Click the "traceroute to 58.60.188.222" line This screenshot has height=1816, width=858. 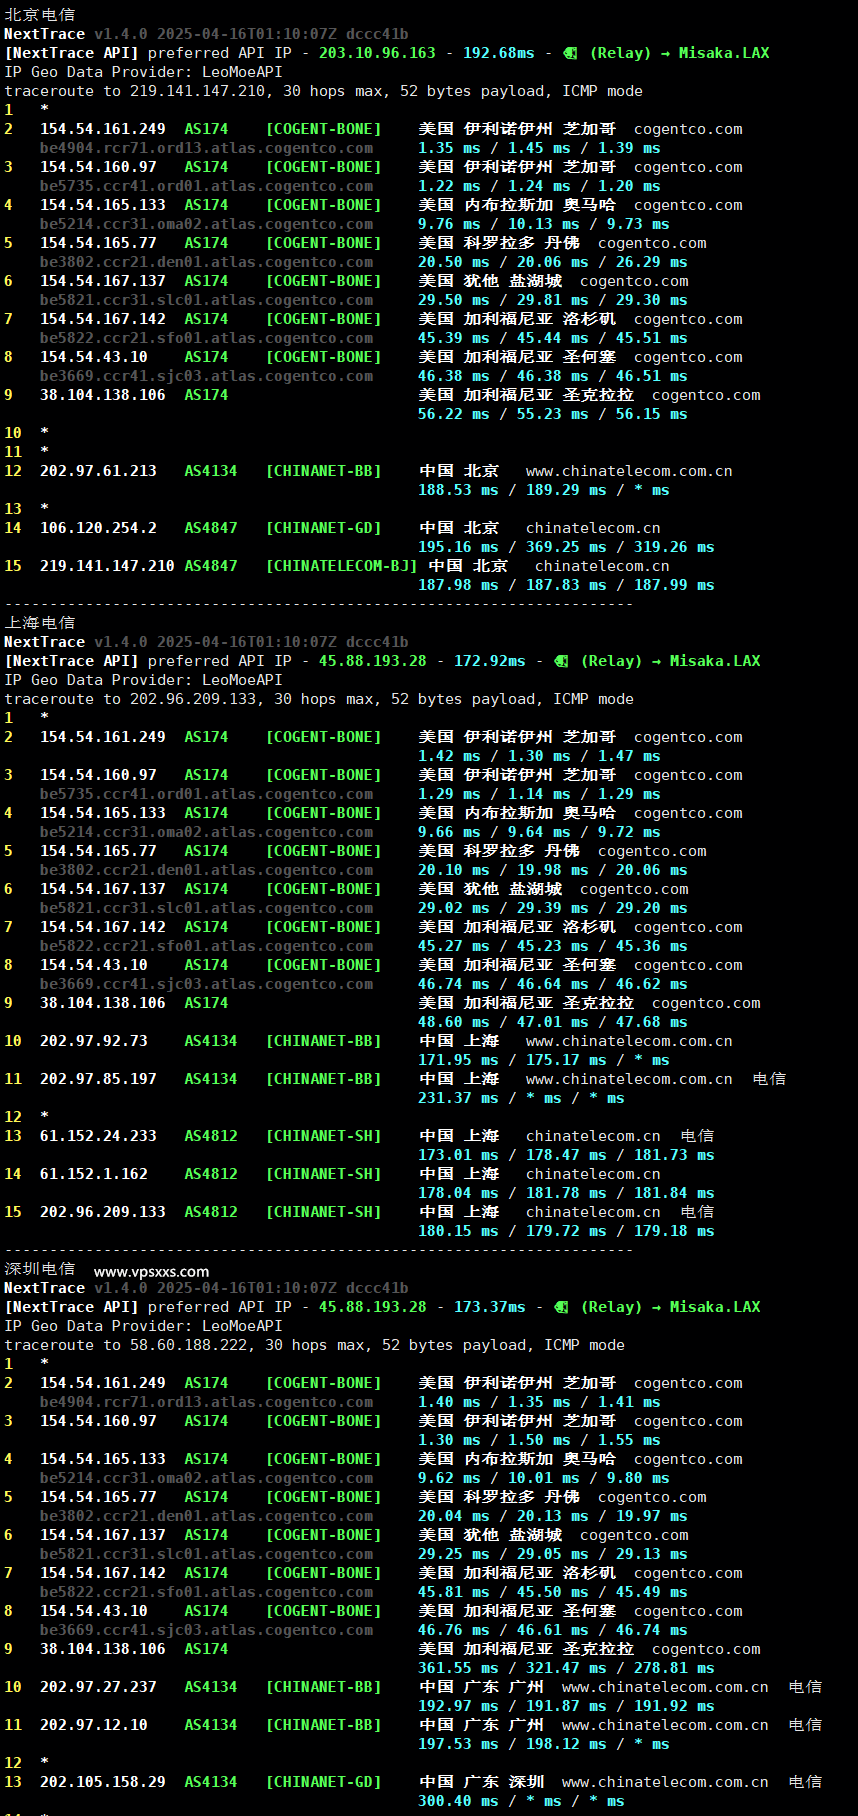[x=315, y=1345]
